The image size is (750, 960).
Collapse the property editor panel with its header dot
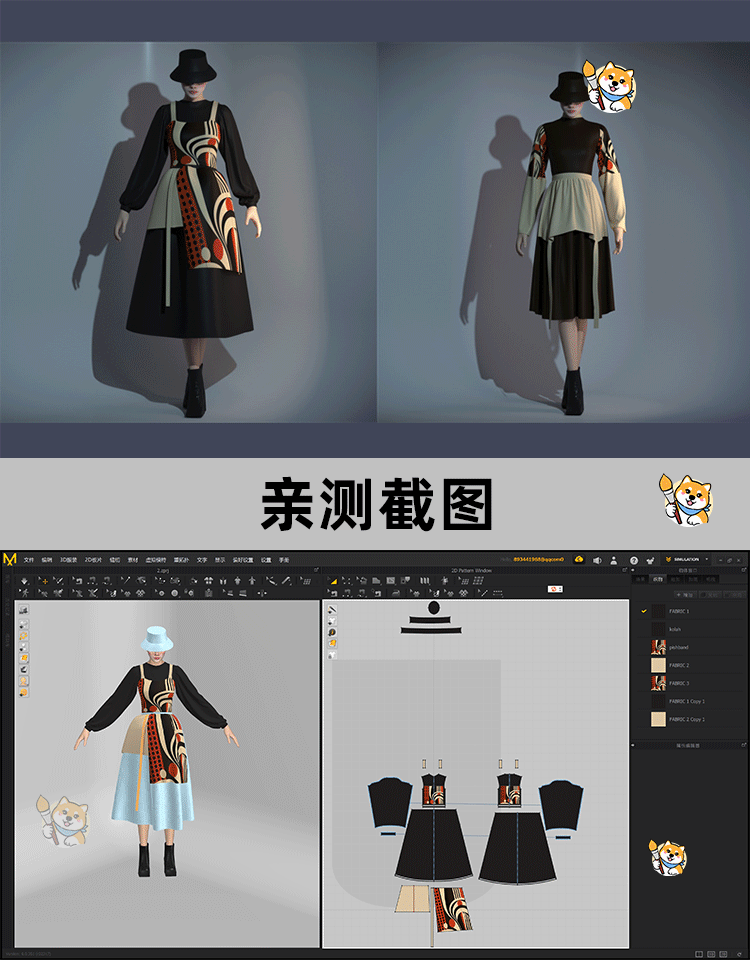point(632,745)
